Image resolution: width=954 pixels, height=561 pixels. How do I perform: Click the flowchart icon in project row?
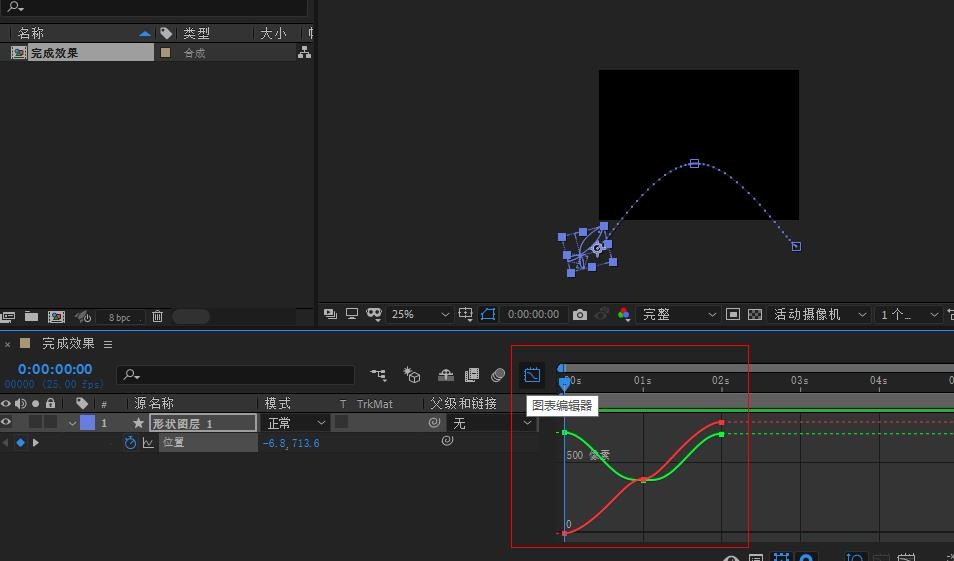[x=304, y=53]
